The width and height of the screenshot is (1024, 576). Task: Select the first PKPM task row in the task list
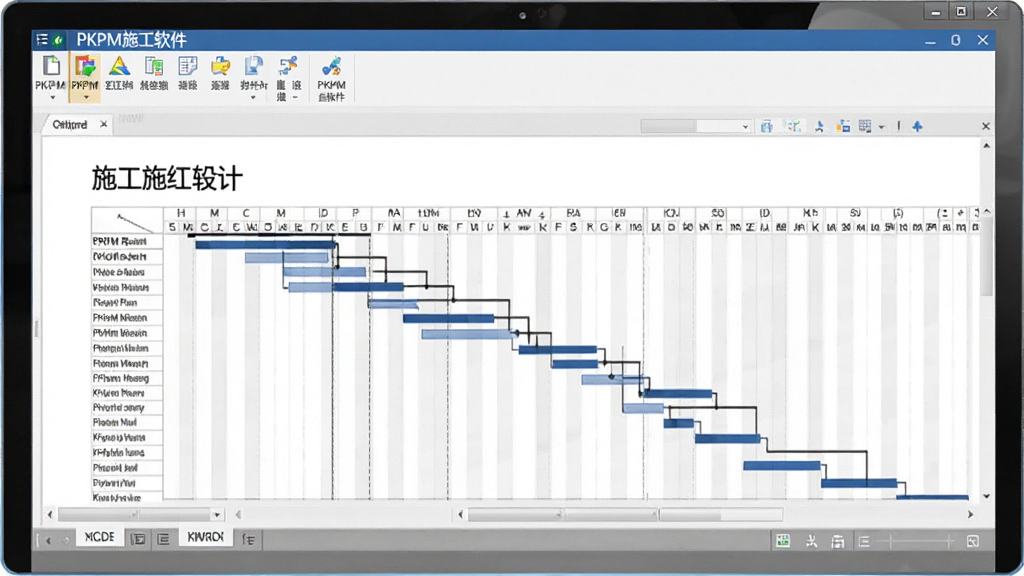click(x=127, y=242)
